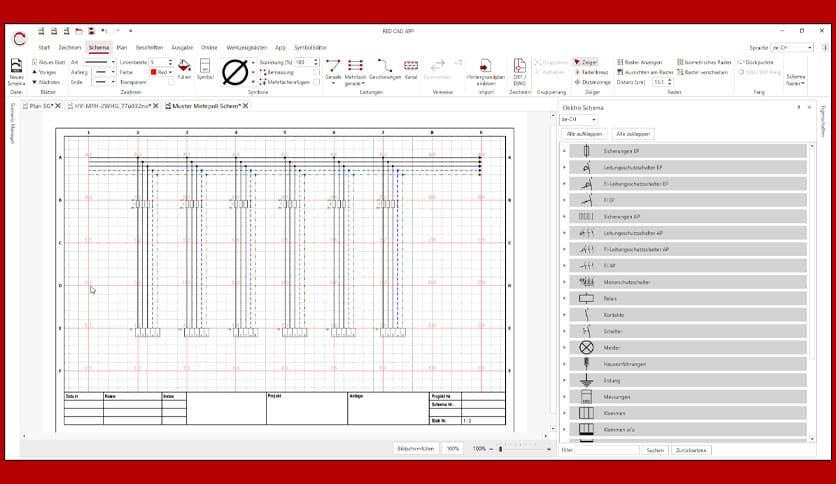Viewport: 836px width, 484px height.
Task: Click the Relais symbol icon
Action: point(586,299)
